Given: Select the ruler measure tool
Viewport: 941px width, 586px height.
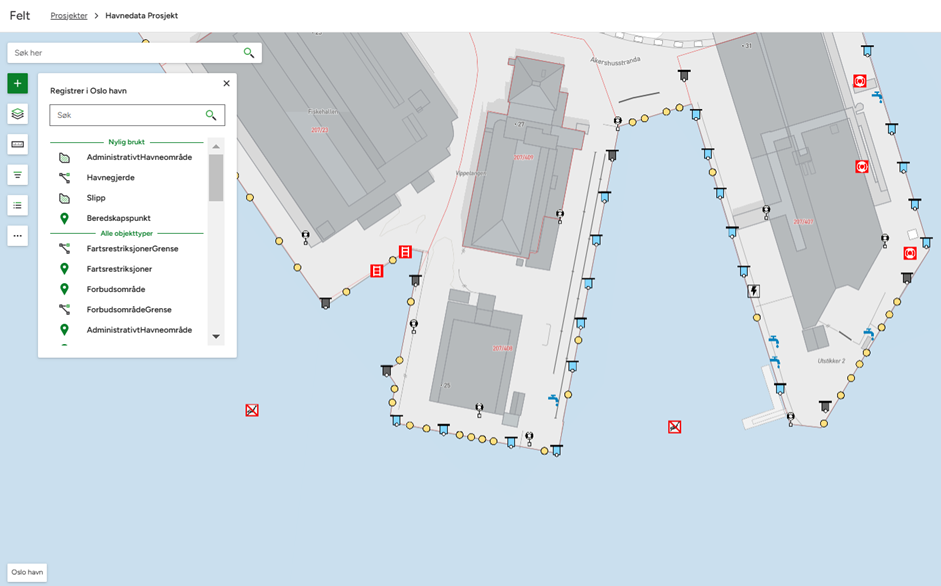Looking at the screenshot, I should click(x=17, y=144).
